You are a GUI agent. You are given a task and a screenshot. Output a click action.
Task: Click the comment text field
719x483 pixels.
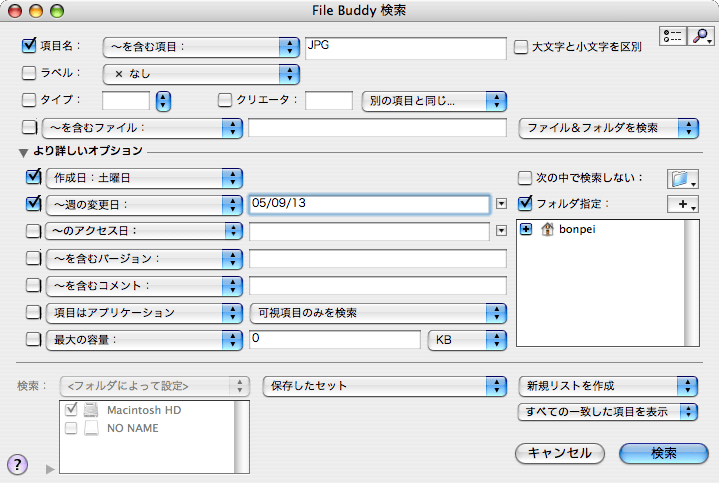coord(378,286)
